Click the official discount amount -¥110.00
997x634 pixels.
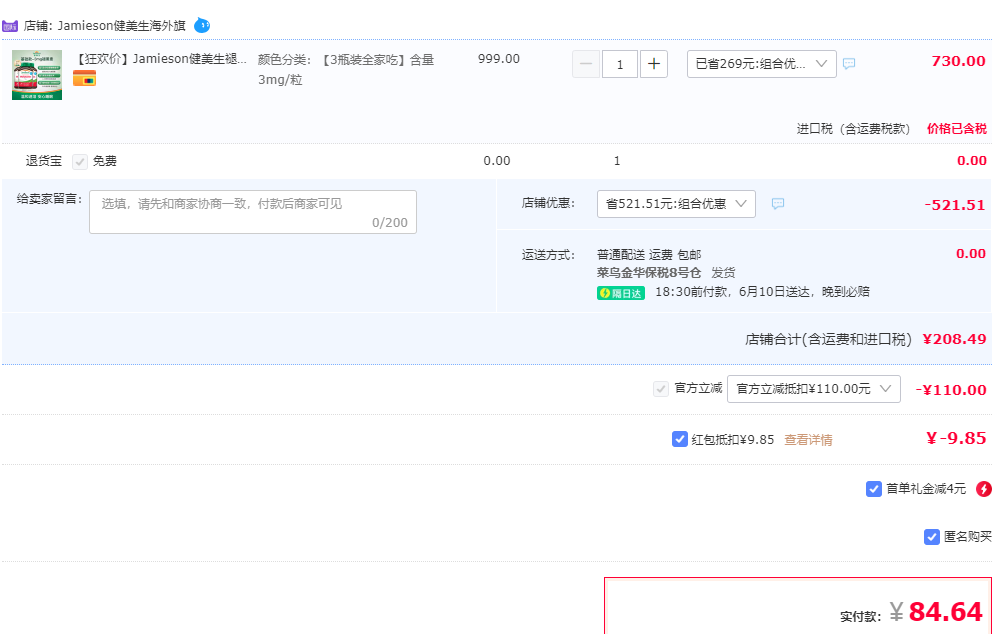pos(951,390)
